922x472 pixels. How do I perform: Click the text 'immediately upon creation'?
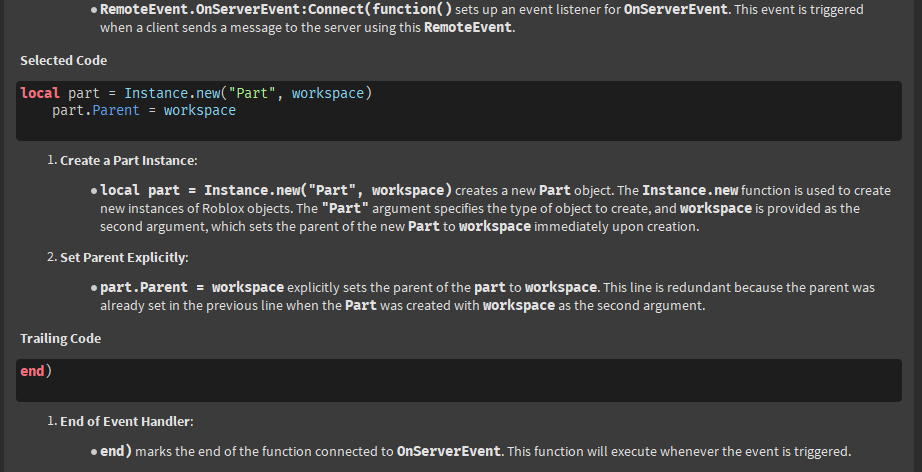pos(617,227)
